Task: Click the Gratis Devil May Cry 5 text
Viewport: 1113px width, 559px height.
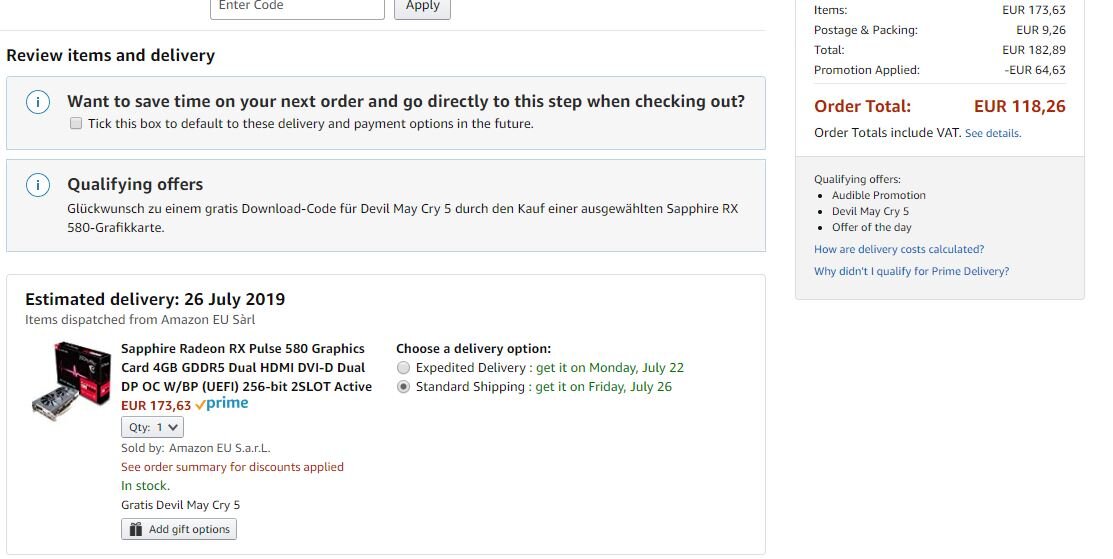Action: [x=180, y=505]
